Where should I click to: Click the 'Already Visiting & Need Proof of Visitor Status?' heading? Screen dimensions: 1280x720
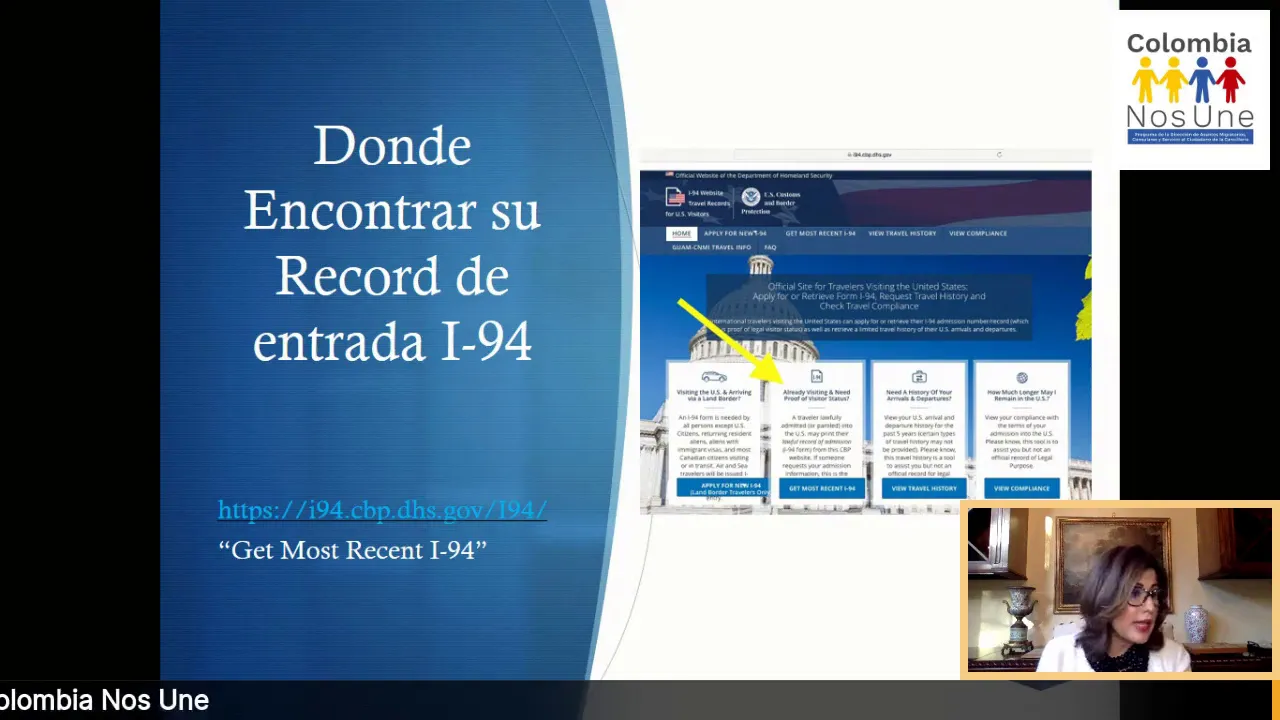coord(816,395)
